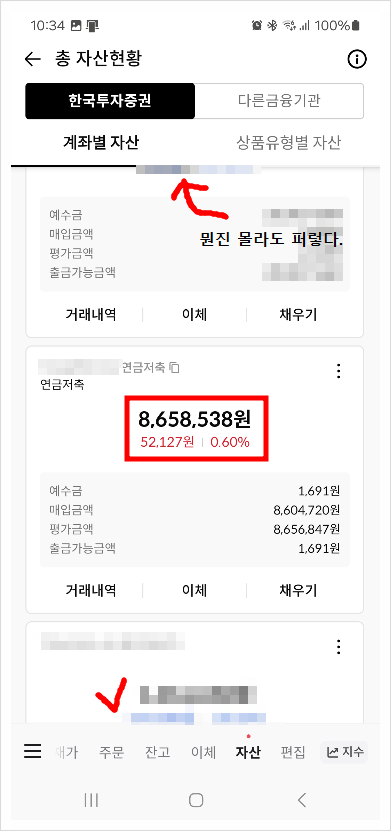The height and width of the screenshot is (831, 391).
Task: Select the 0.60% return rate
Action: pyautogui.click(x=230, y=442)
